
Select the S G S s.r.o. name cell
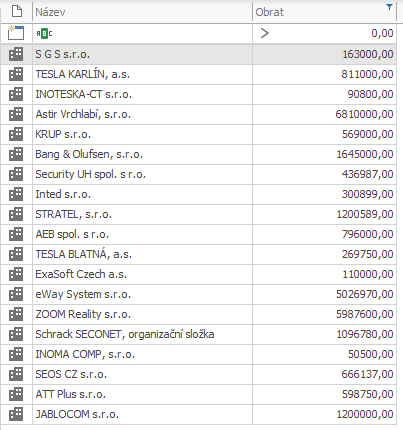click(142, 54)
